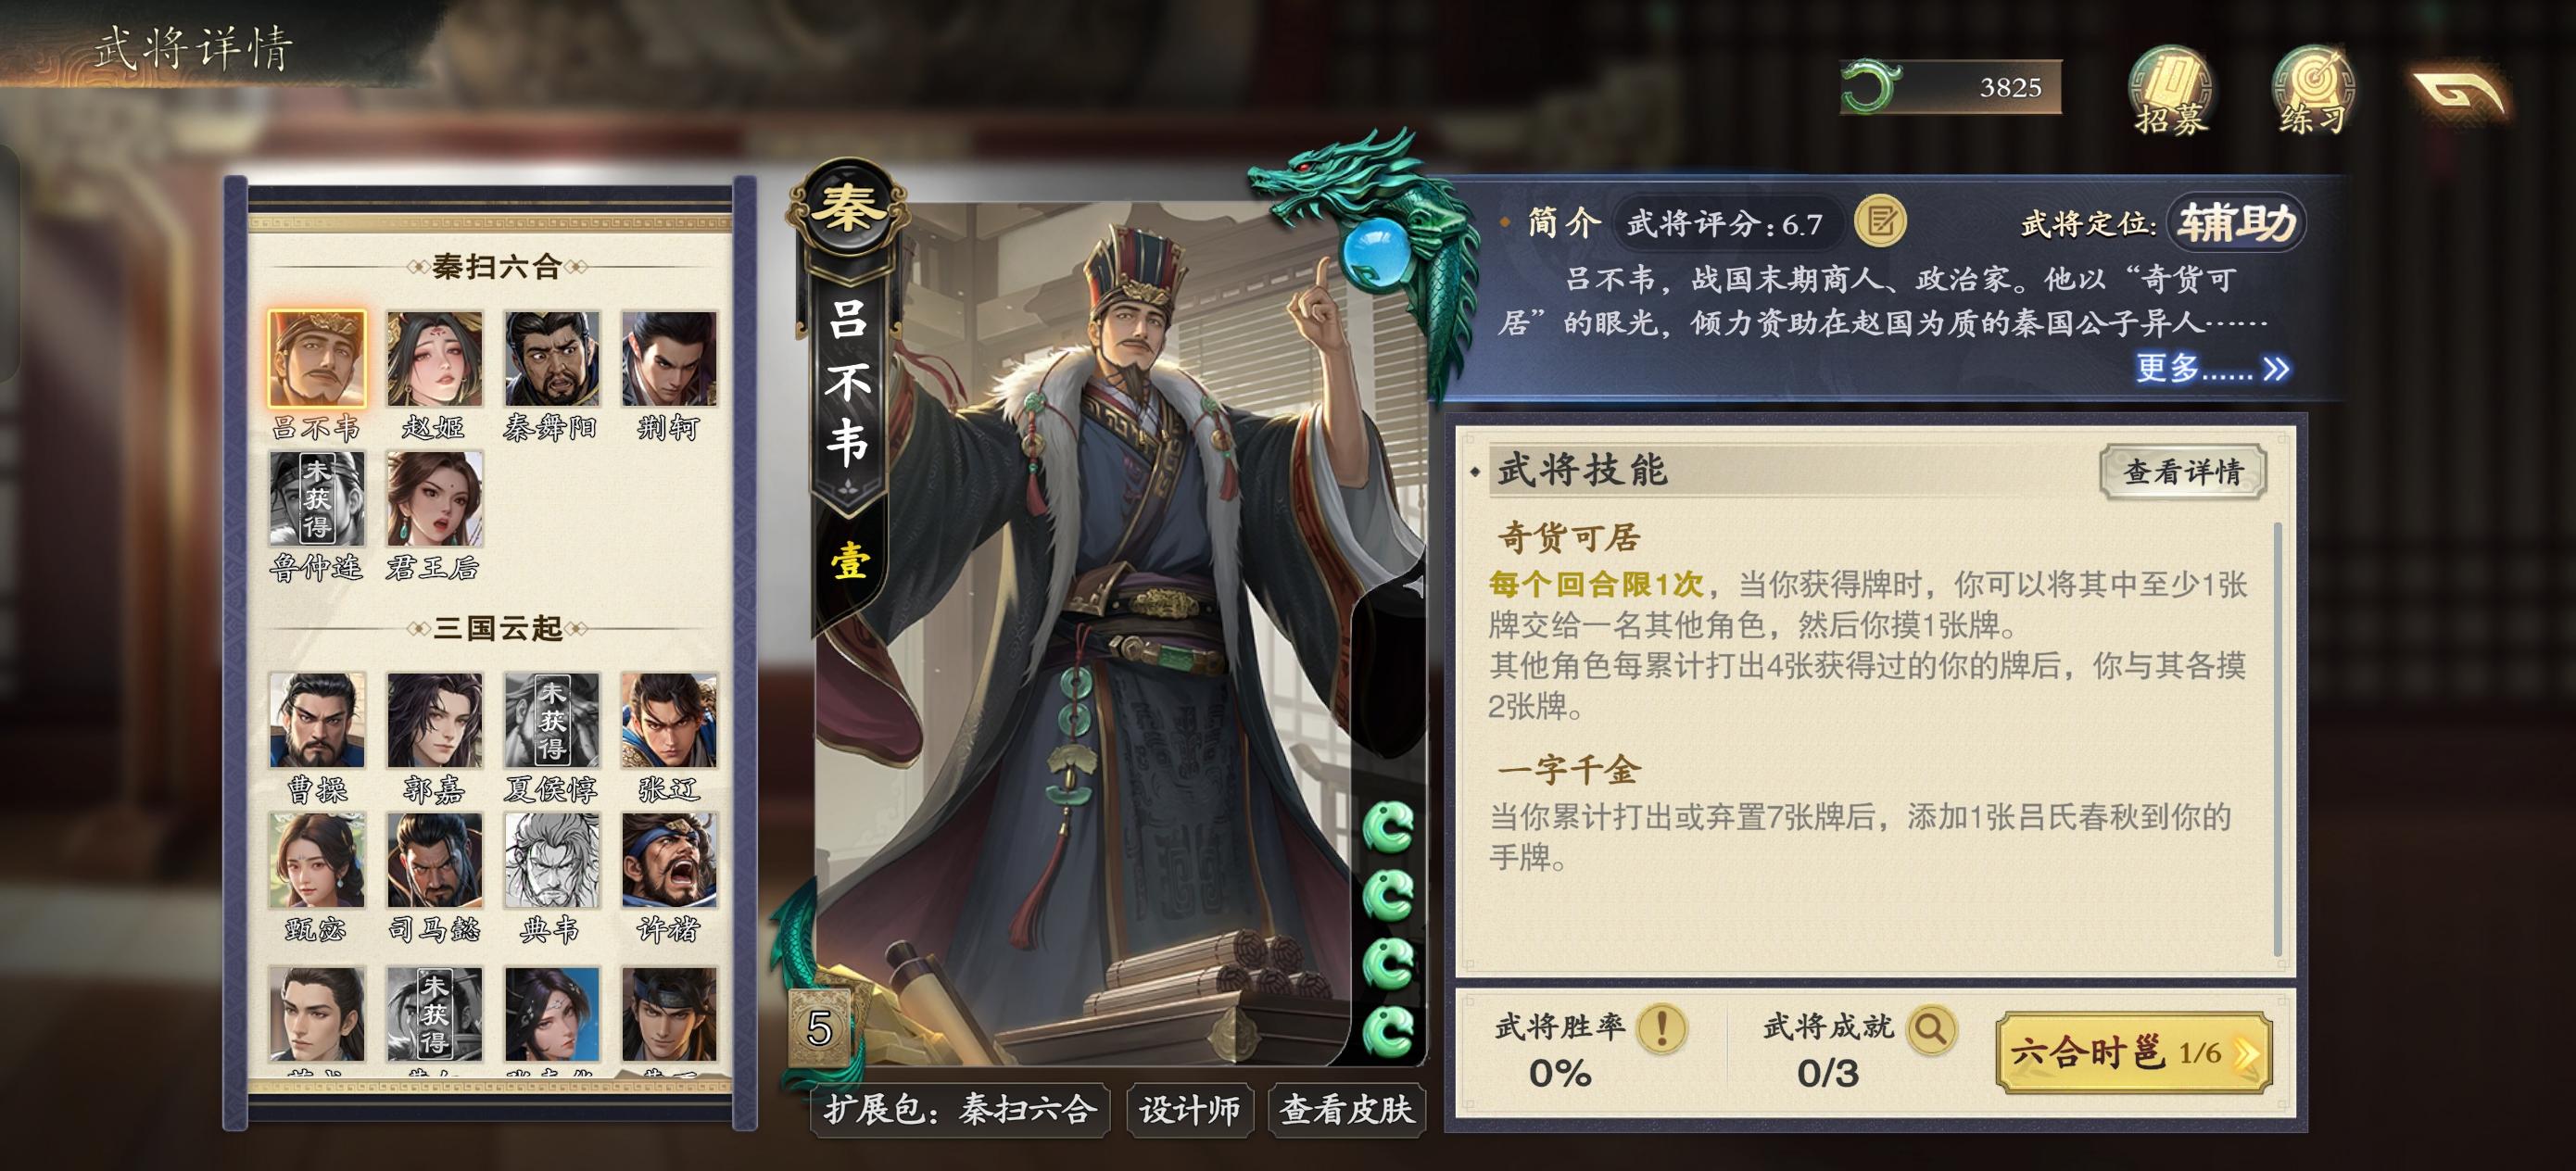Viewport: 2576px width, 1171px height.
Task: Click the magnifier icon next to 武将成就
Action: click(1931, 1027)
